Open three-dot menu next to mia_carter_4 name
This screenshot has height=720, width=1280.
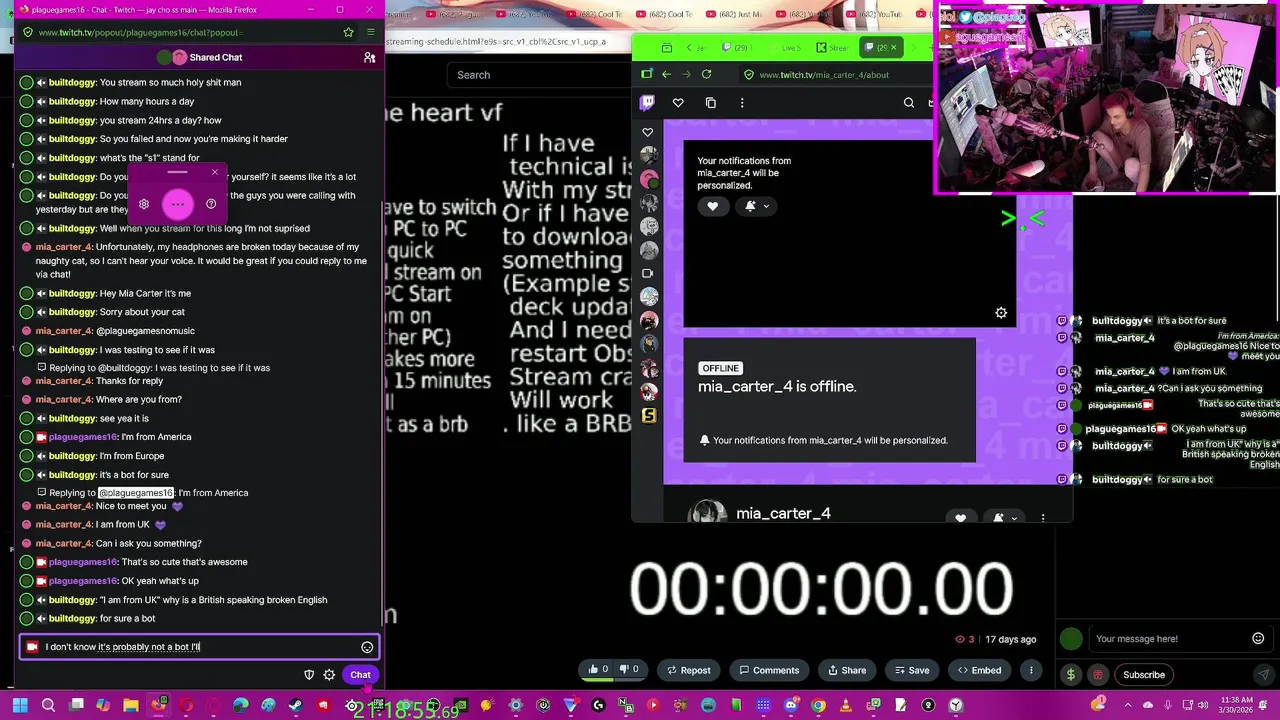click(1043, 518)
